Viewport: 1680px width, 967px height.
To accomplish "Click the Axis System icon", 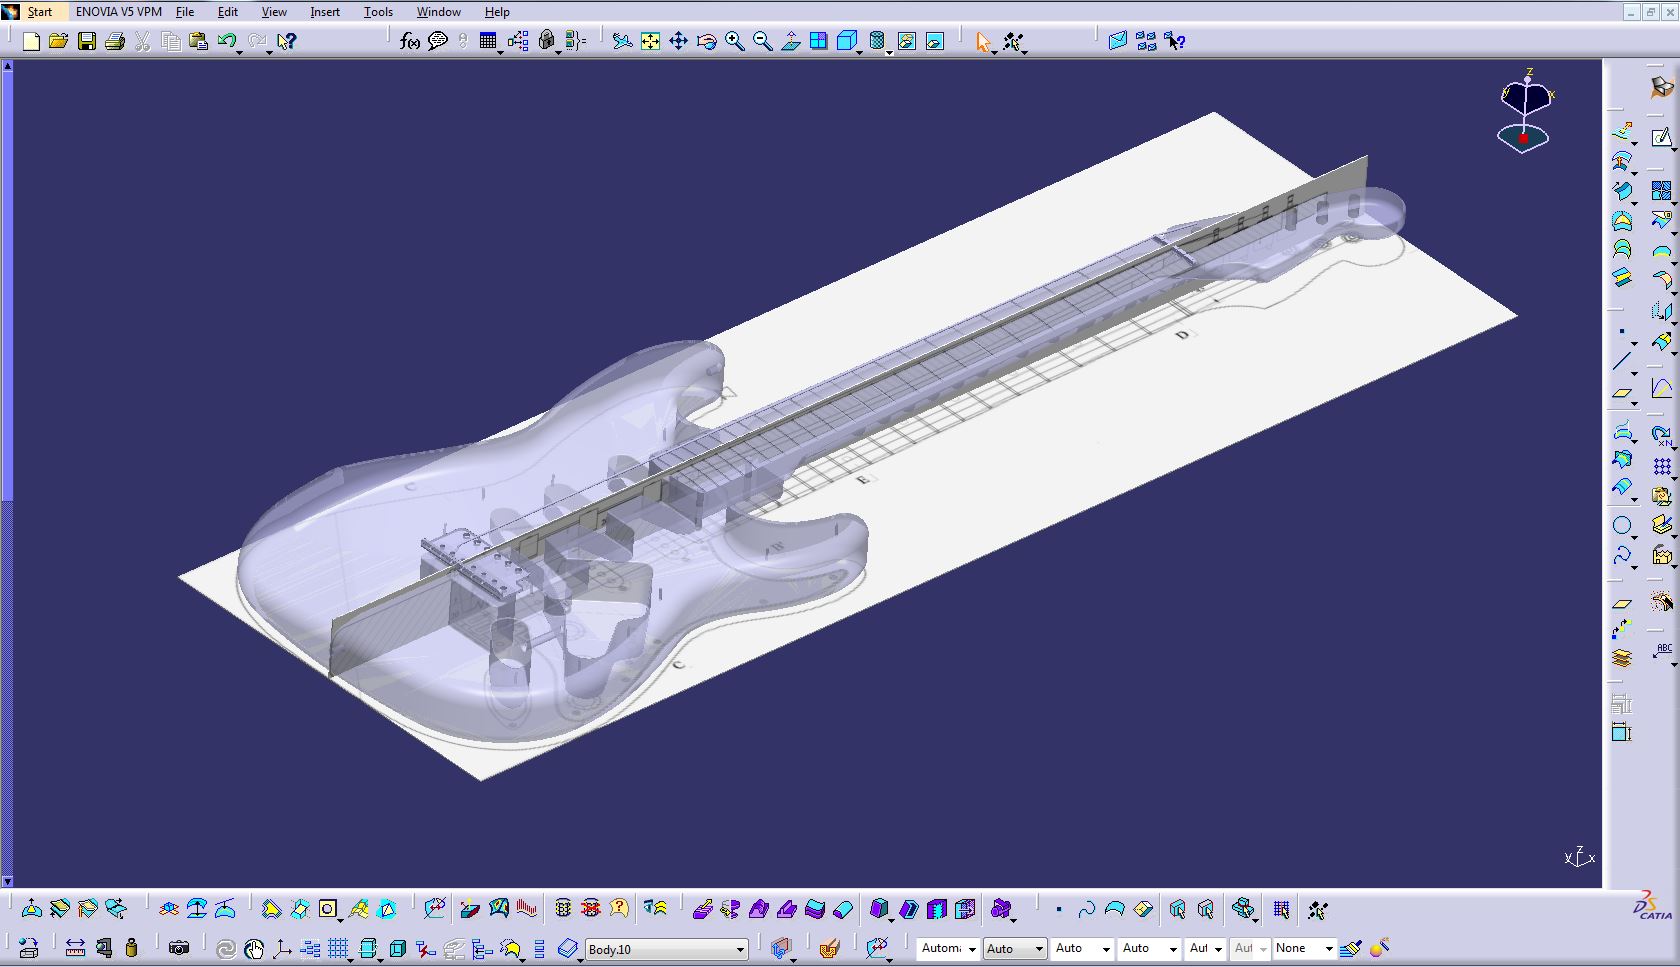I will tap(282, 948).
